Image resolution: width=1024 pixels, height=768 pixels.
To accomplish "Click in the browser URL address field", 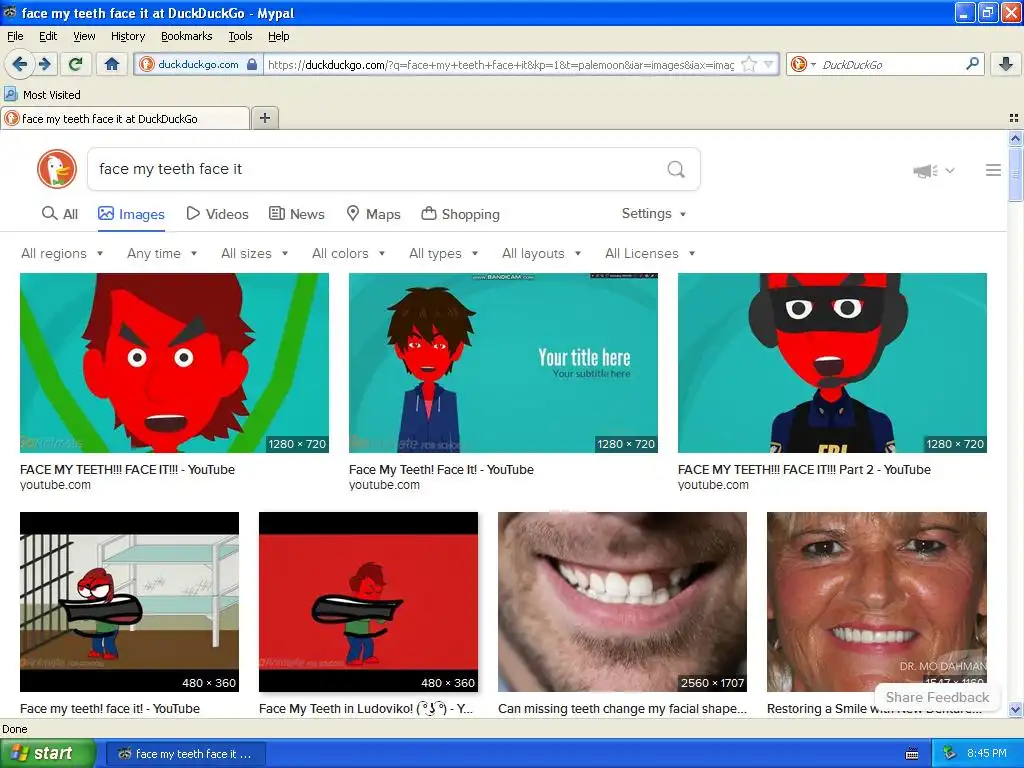I will point(502,64).
